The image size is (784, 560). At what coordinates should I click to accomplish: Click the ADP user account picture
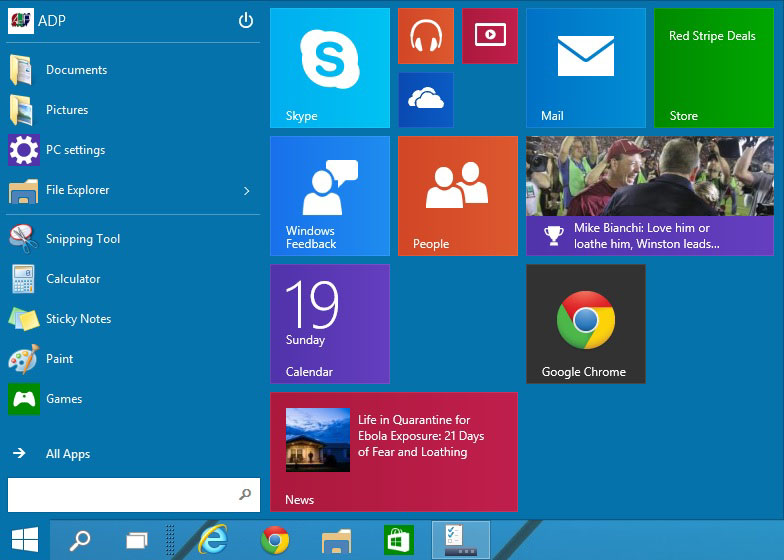(x=20, y=20)
